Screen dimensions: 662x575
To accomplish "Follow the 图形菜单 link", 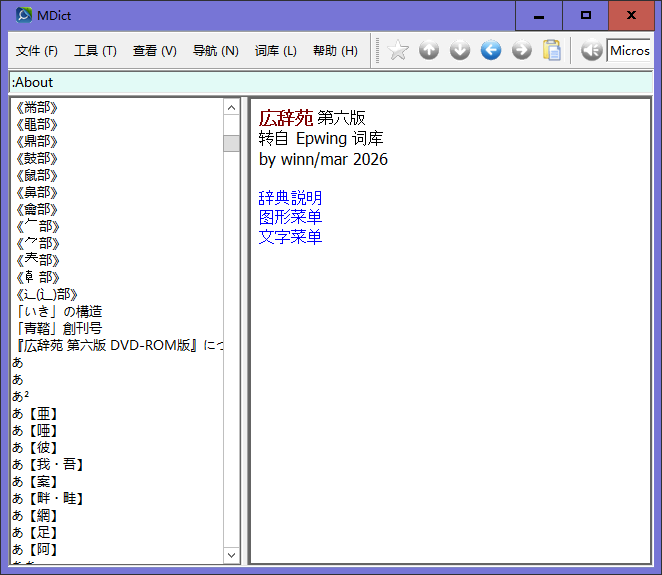I will pyautogui.click(x=290, y=217).
